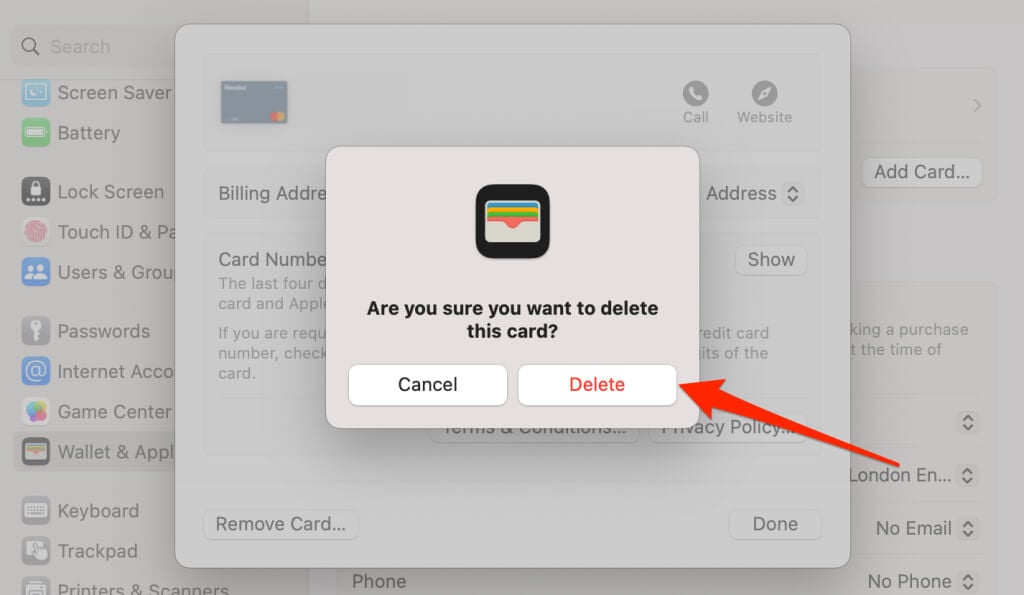This screenshot has height=595, width=1024.
Task: Open the Battery settings icon
Action: (35, 133)
